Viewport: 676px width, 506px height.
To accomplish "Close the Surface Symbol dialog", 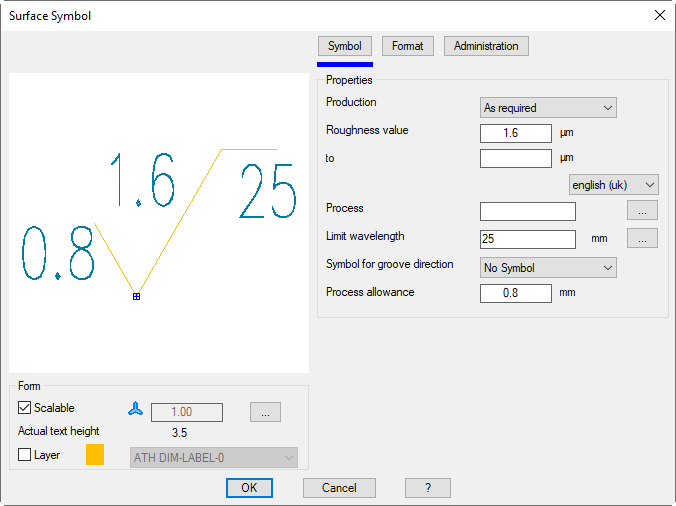I will [x=659, y=15].
